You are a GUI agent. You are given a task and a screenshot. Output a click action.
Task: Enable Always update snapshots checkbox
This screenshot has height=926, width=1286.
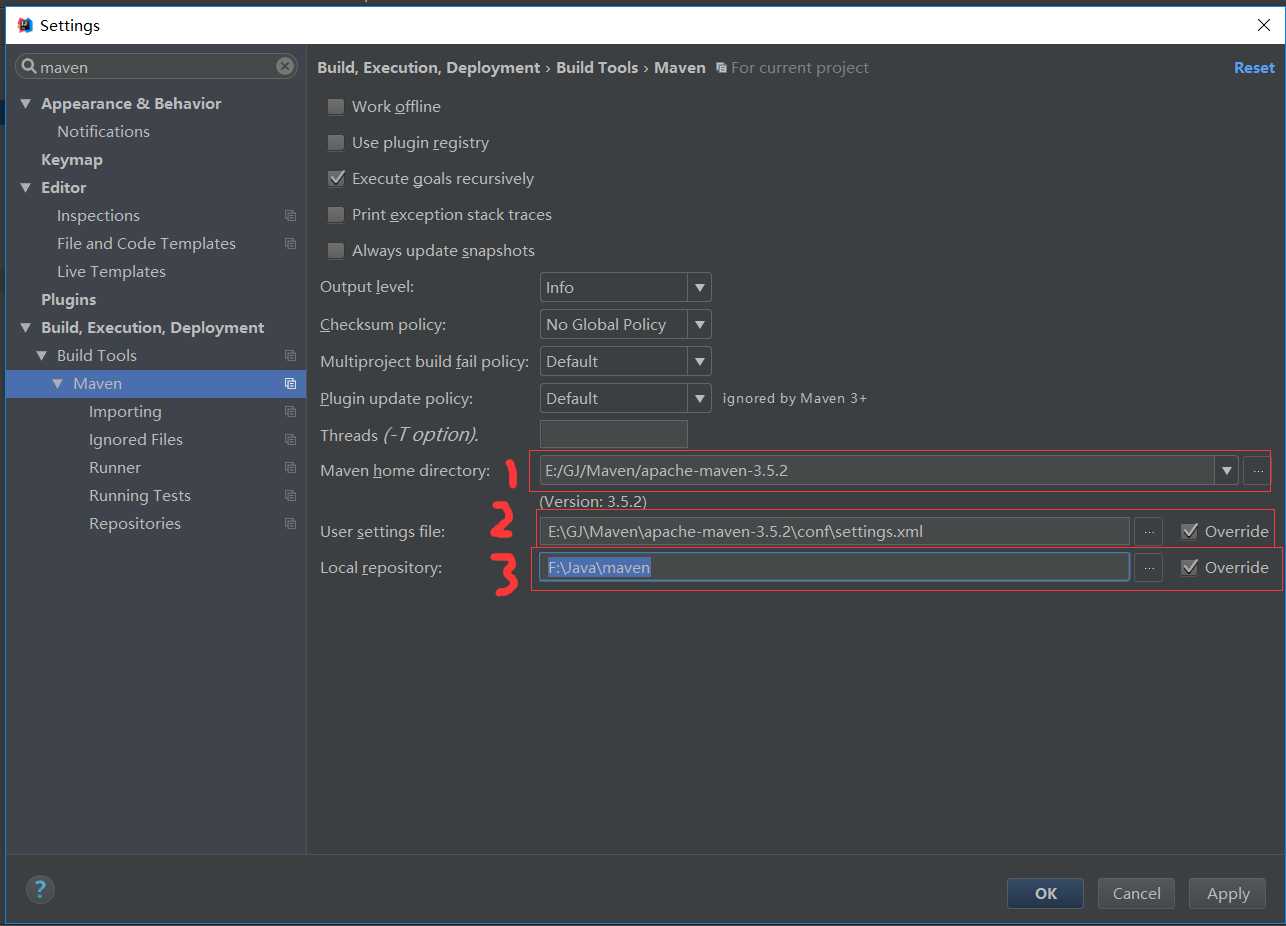coord(336,250)
